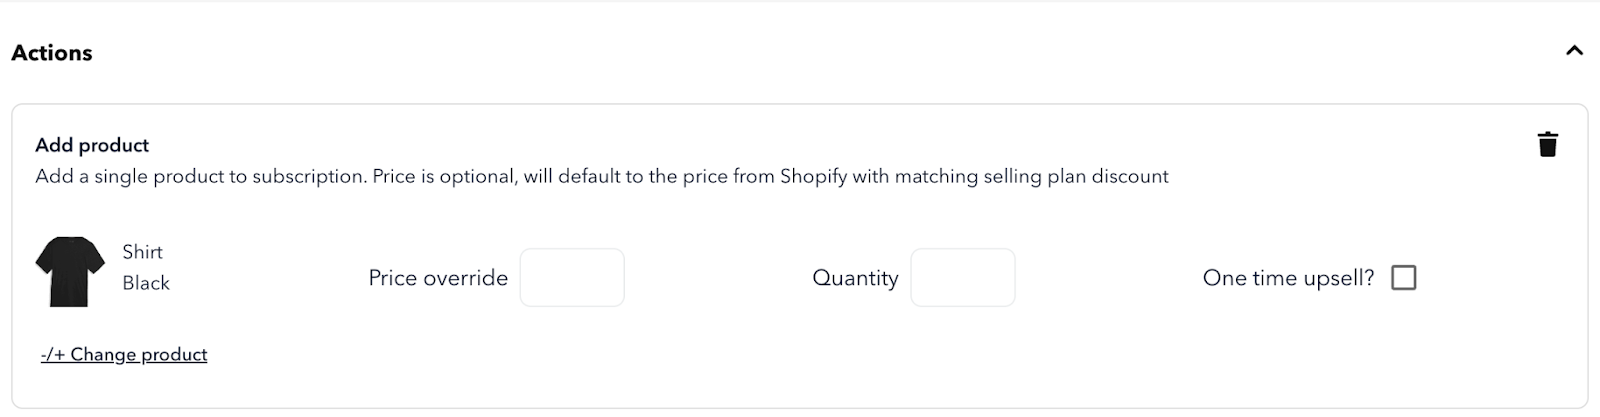Tick the One time upsell checkbox

(x=1404, y=277)
